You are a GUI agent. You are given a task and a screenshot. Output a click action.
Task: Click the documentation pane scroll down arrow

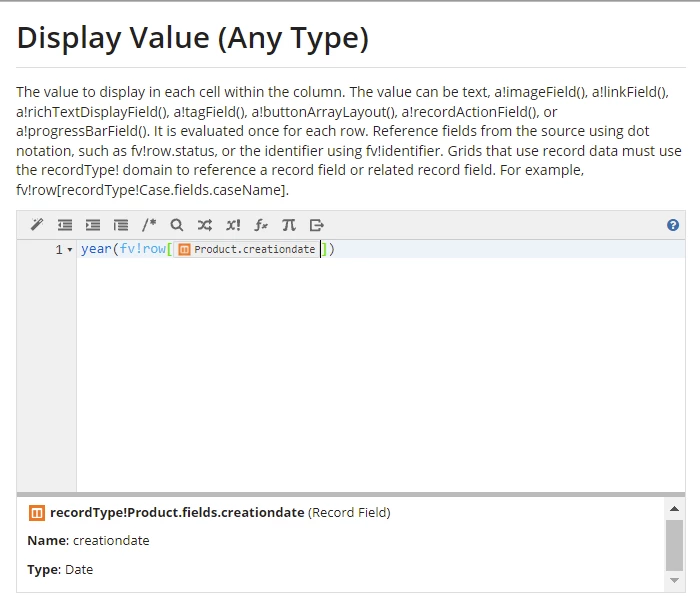pos(675,580)
